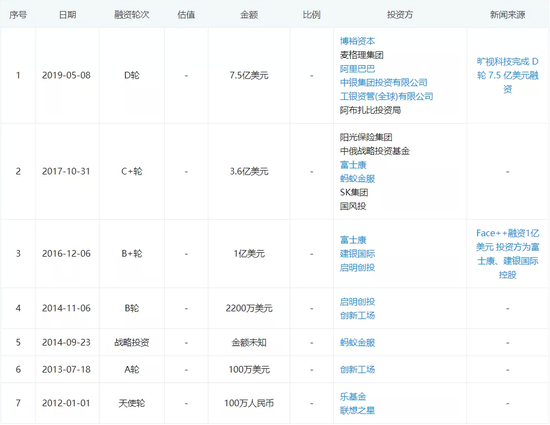Select investor text 阿布扎比投资局
The width and height of the screenshot is (550, 425).
click(x=370, y=110)
